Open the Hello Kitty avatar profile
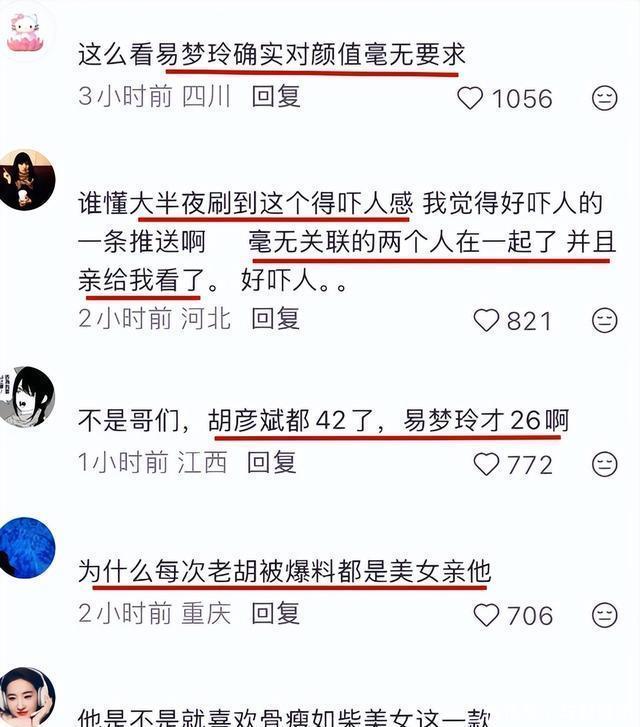640x727 pixels. point(26,32)
